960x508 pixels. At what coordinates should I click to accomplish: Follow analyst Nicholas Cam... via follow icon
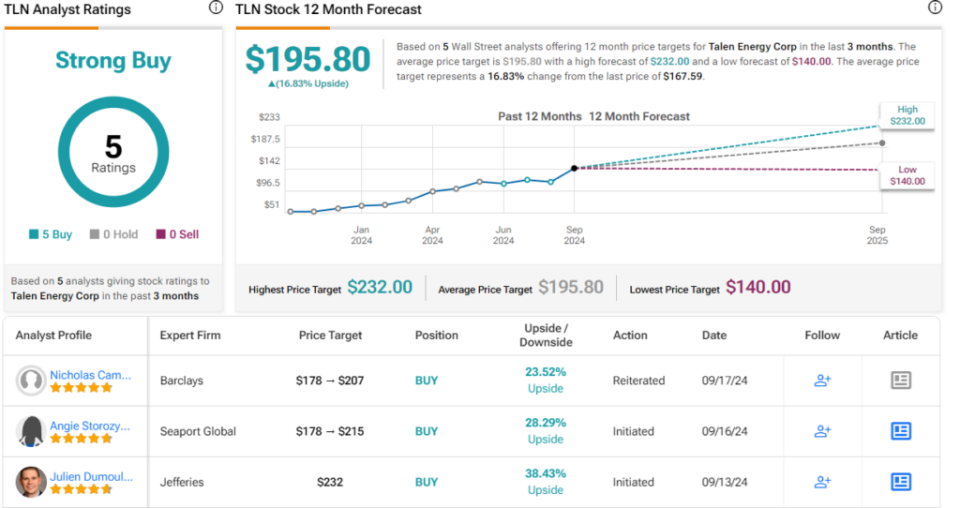822,380
